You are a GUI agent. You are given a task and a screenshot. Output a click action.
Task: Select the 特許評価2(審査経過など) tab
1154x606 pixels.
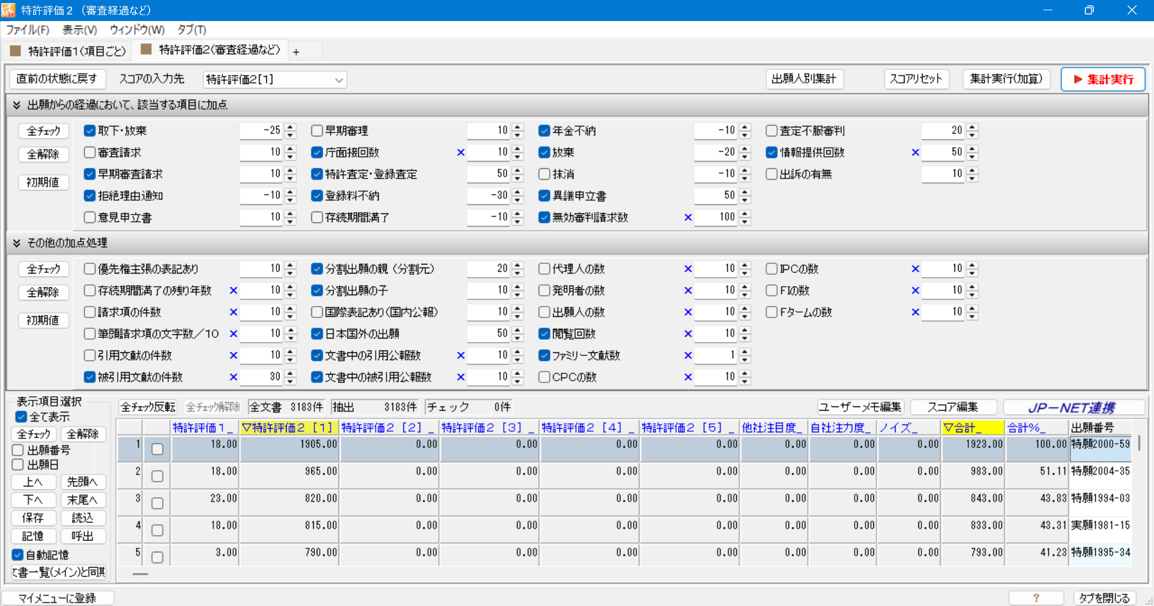[x=210, y=50]
